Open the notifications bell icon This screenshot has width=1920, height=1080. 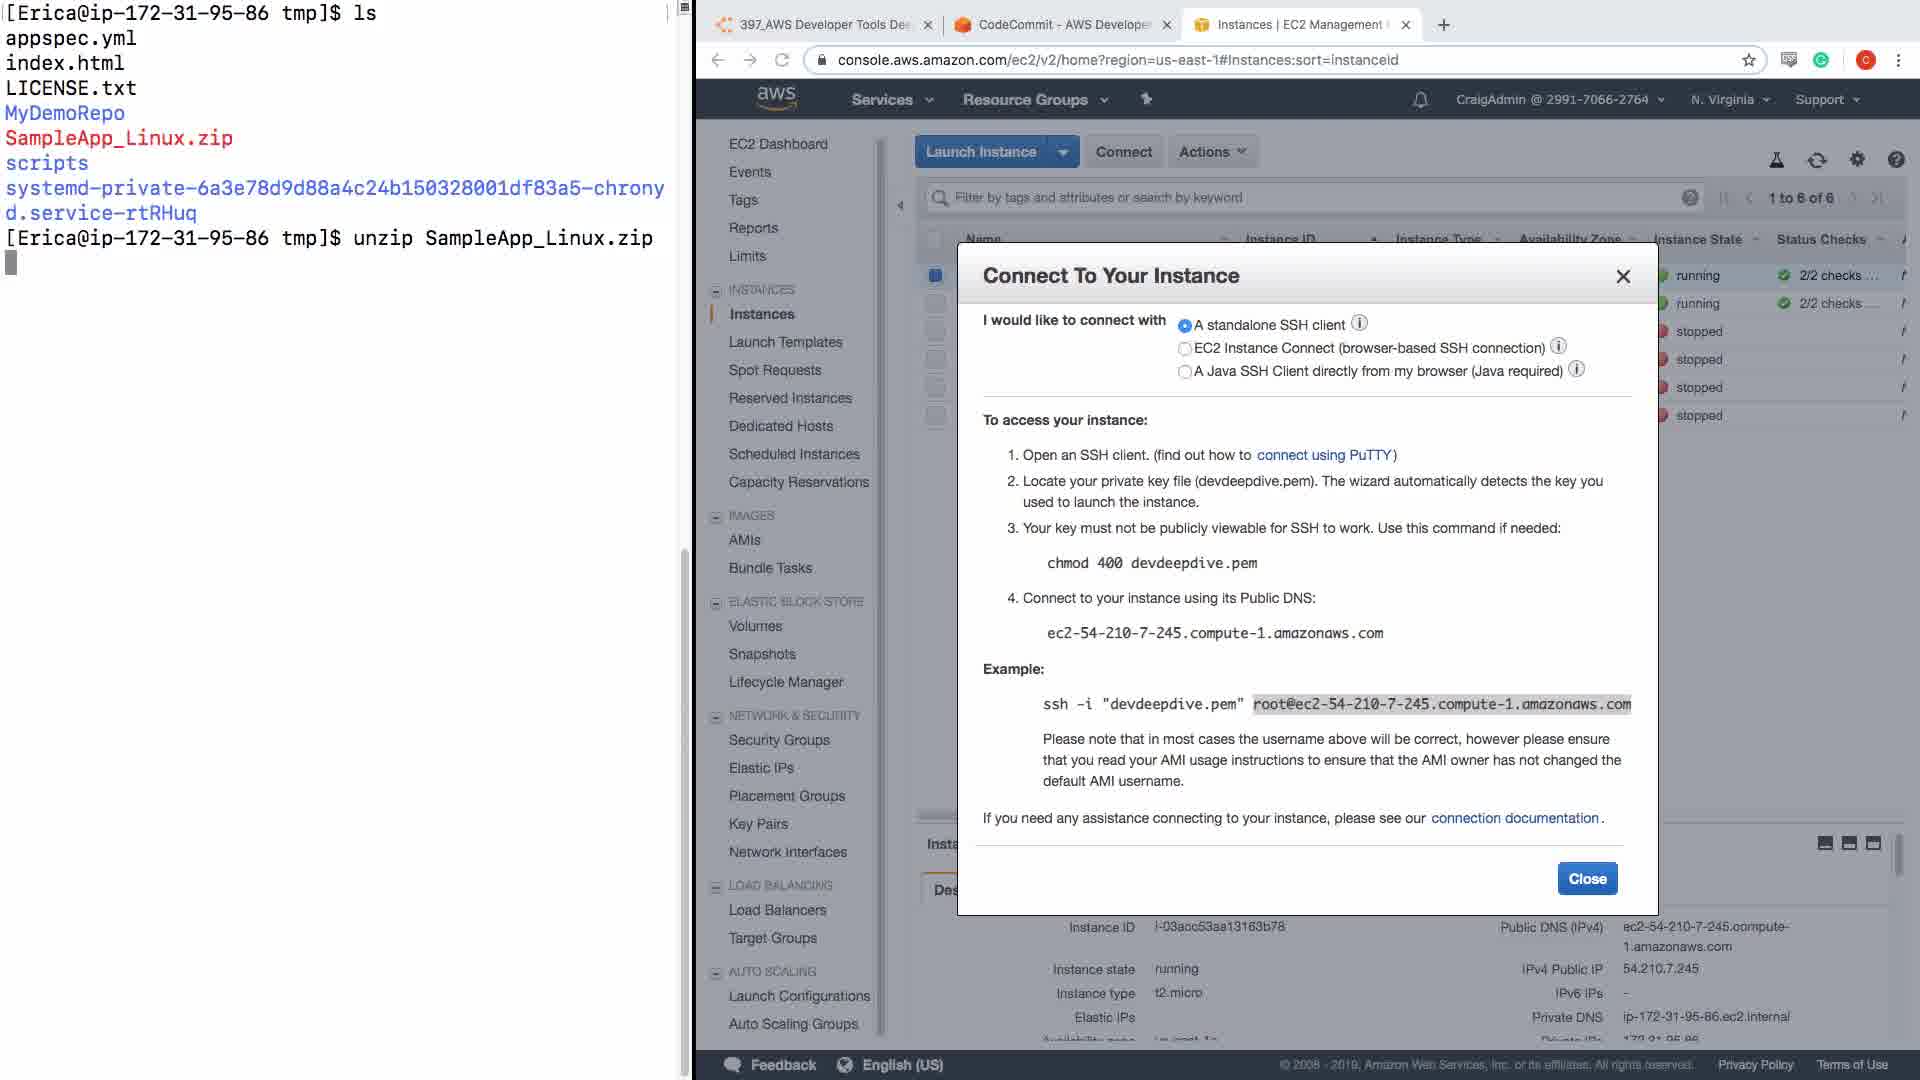(x=1420, y=100)
